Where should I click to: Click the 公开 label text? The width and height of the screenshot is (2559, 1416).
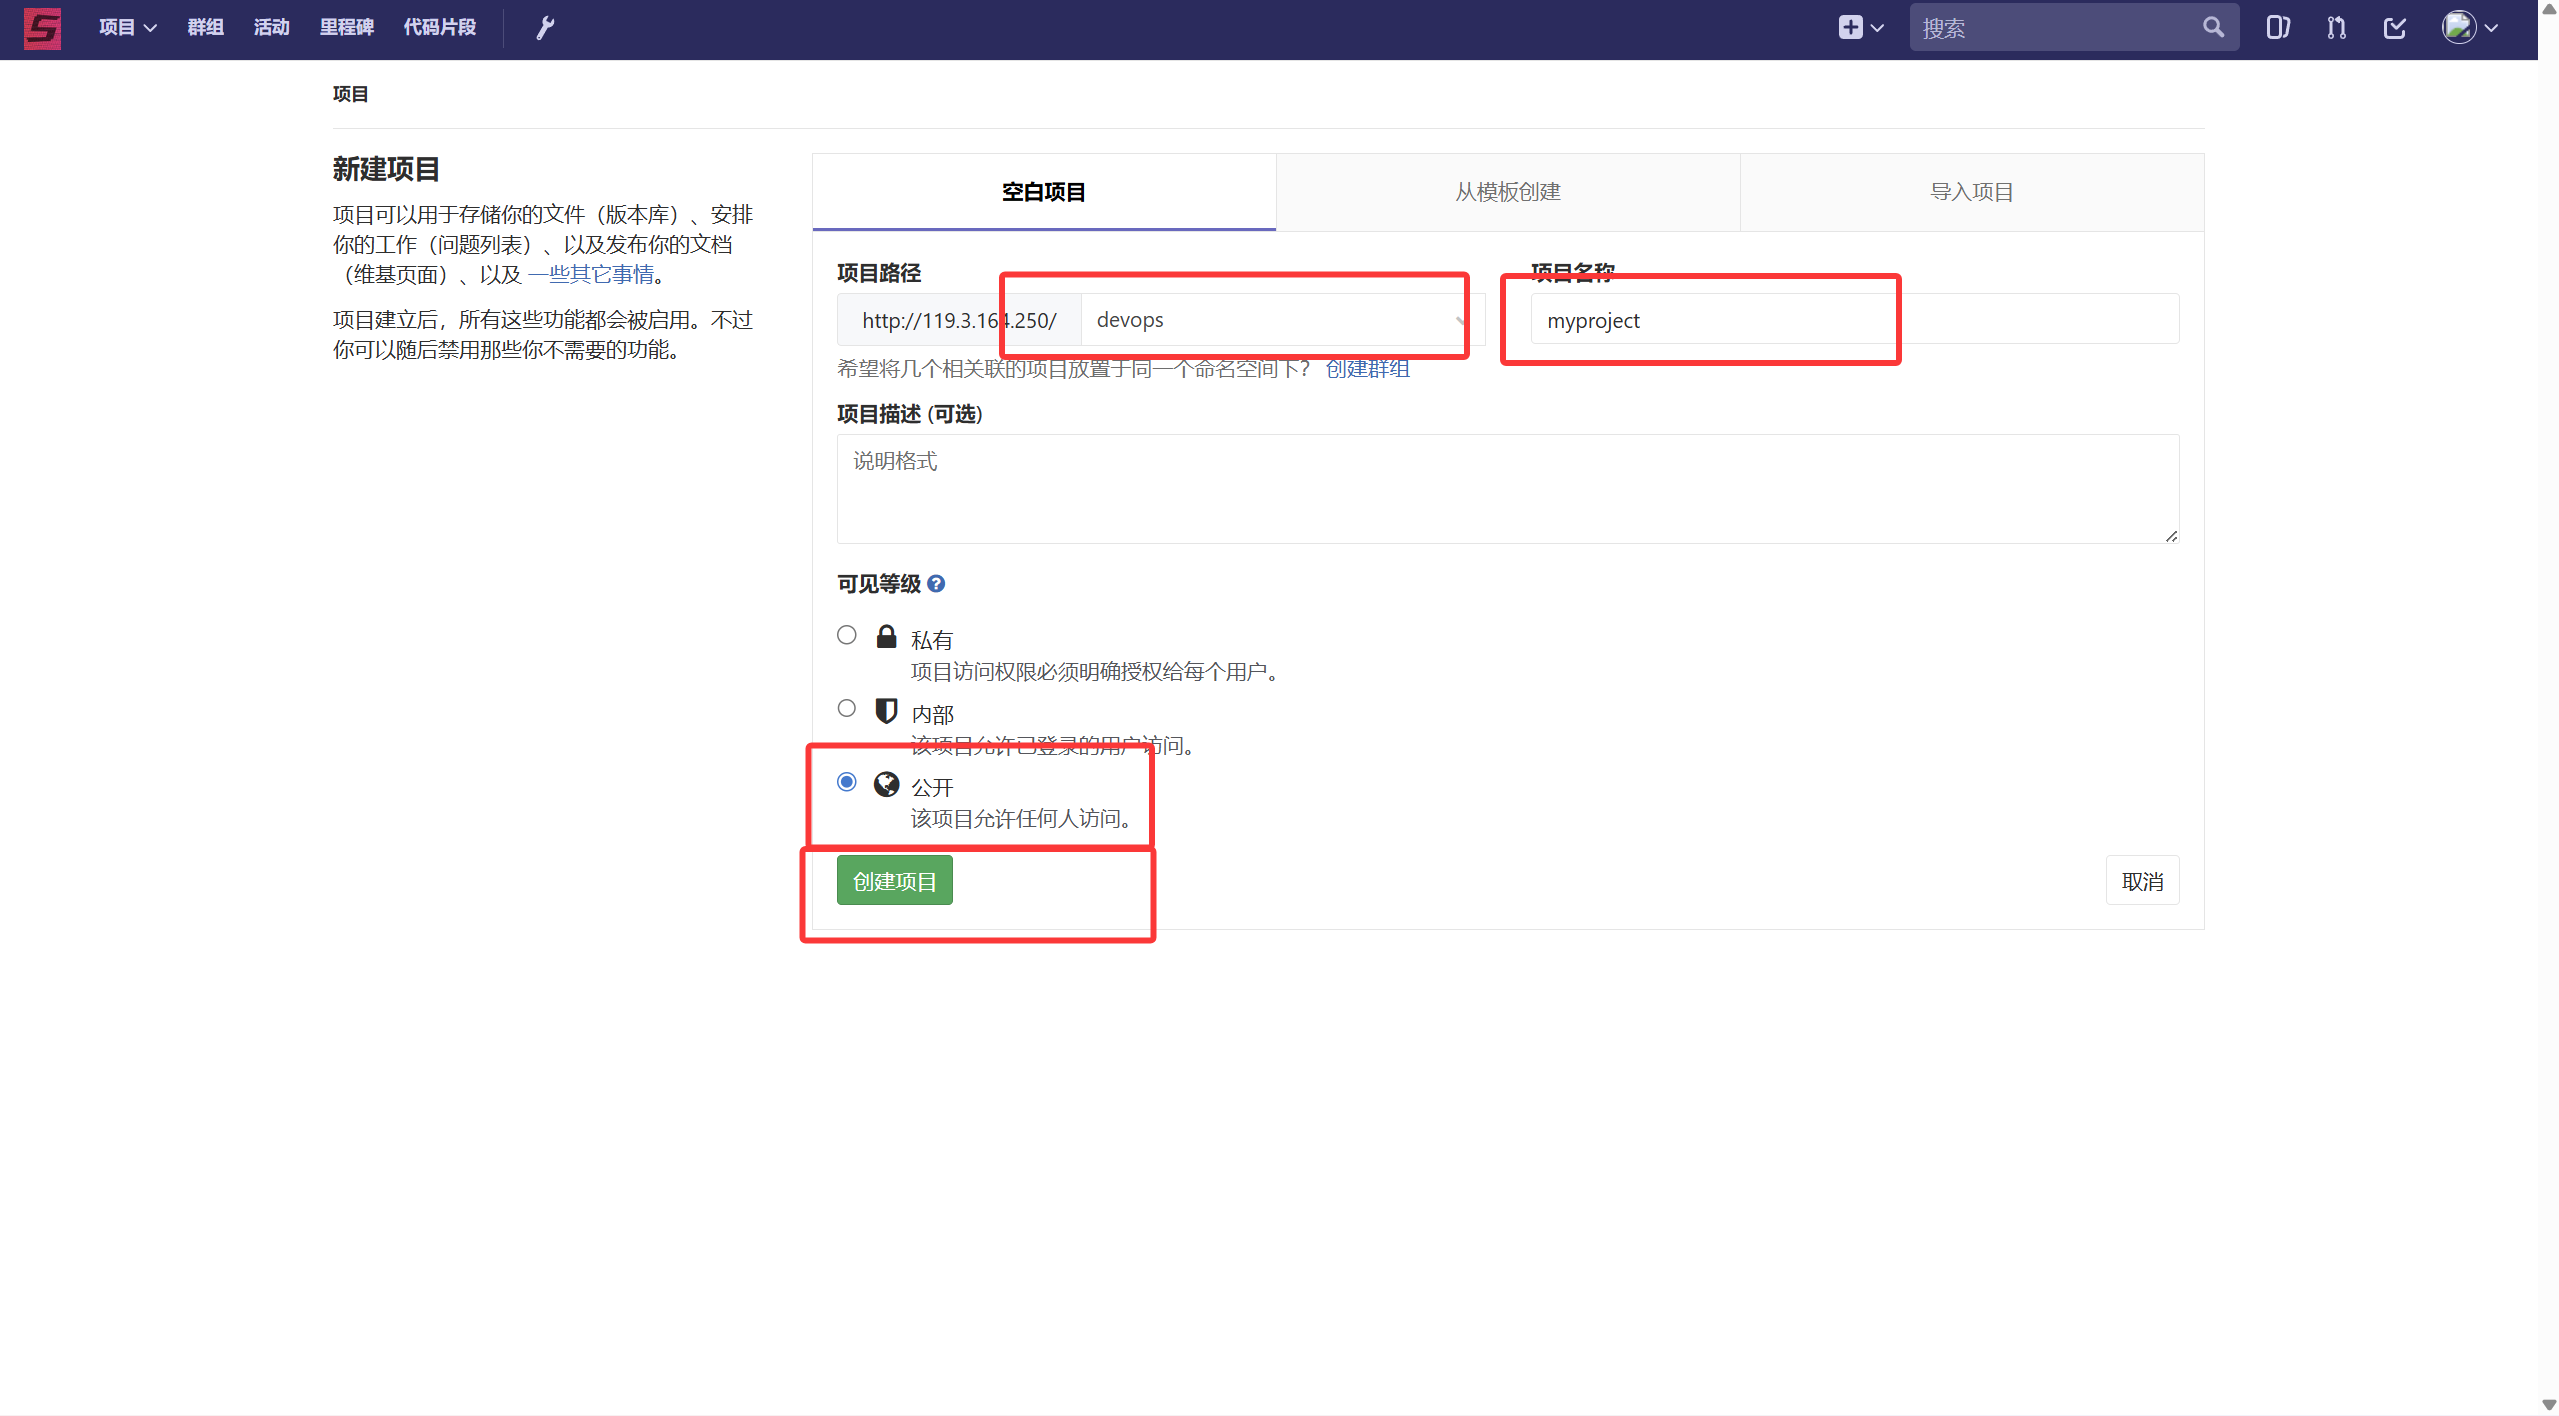(932, 788)
